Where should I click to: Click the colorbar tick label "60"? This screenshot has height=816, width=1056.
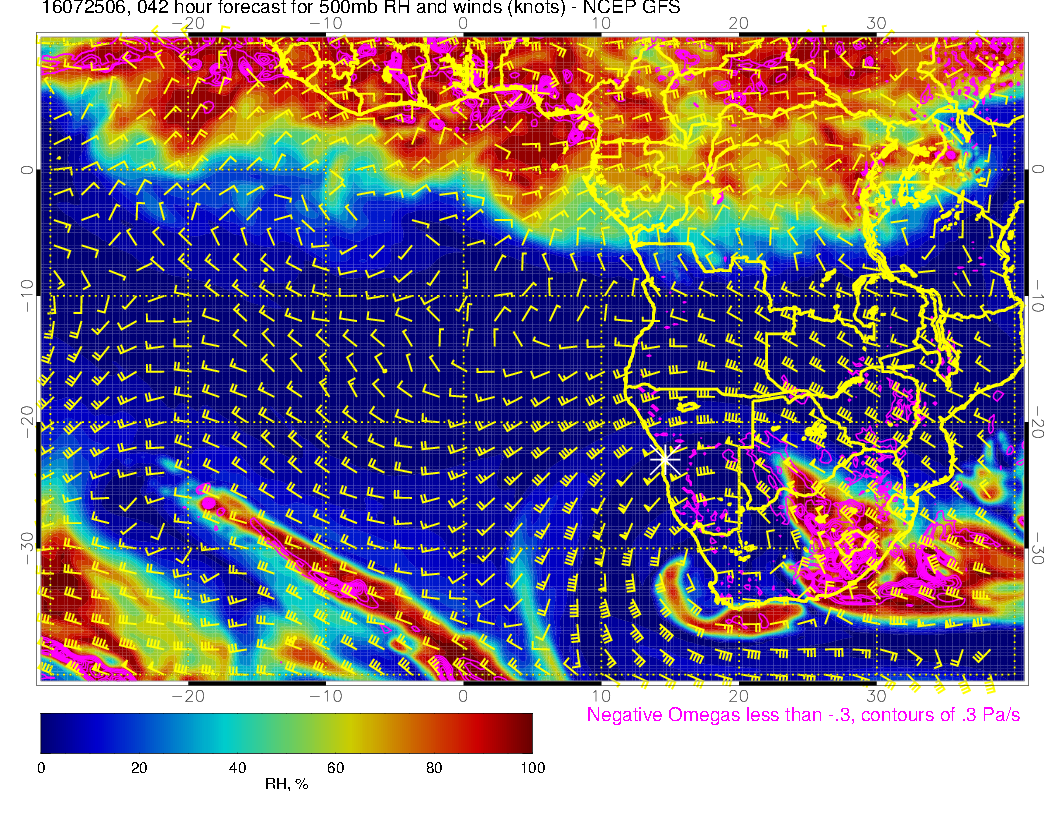pyautogui.click(x=336, y=768)
